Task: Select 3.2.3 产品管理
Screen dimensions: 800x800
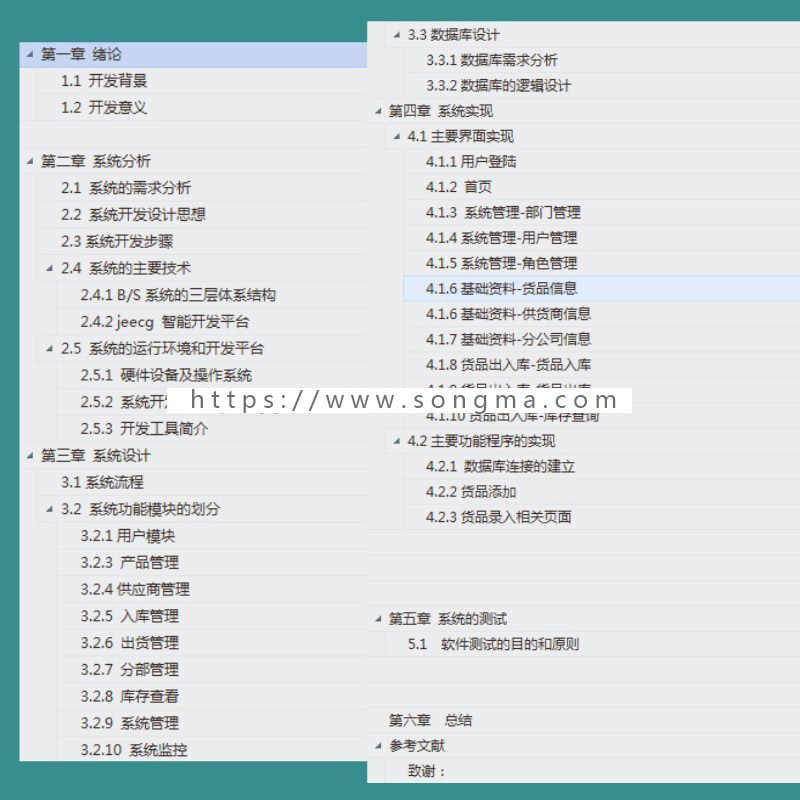Action: 130,562
